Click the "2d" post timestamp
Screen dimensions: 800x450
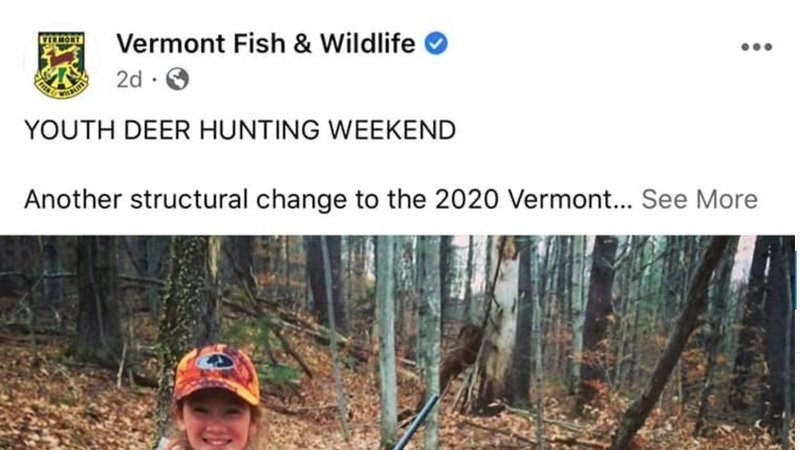click(x=129, y=80)
